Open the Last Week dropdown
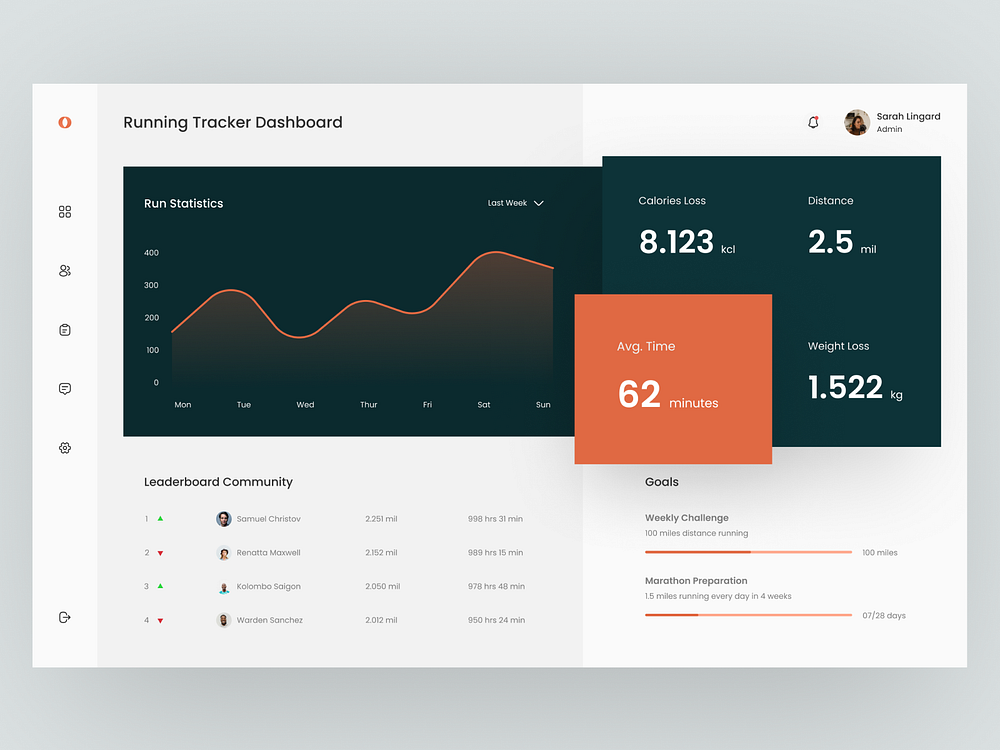1000x750 pixels. [509, 203]
